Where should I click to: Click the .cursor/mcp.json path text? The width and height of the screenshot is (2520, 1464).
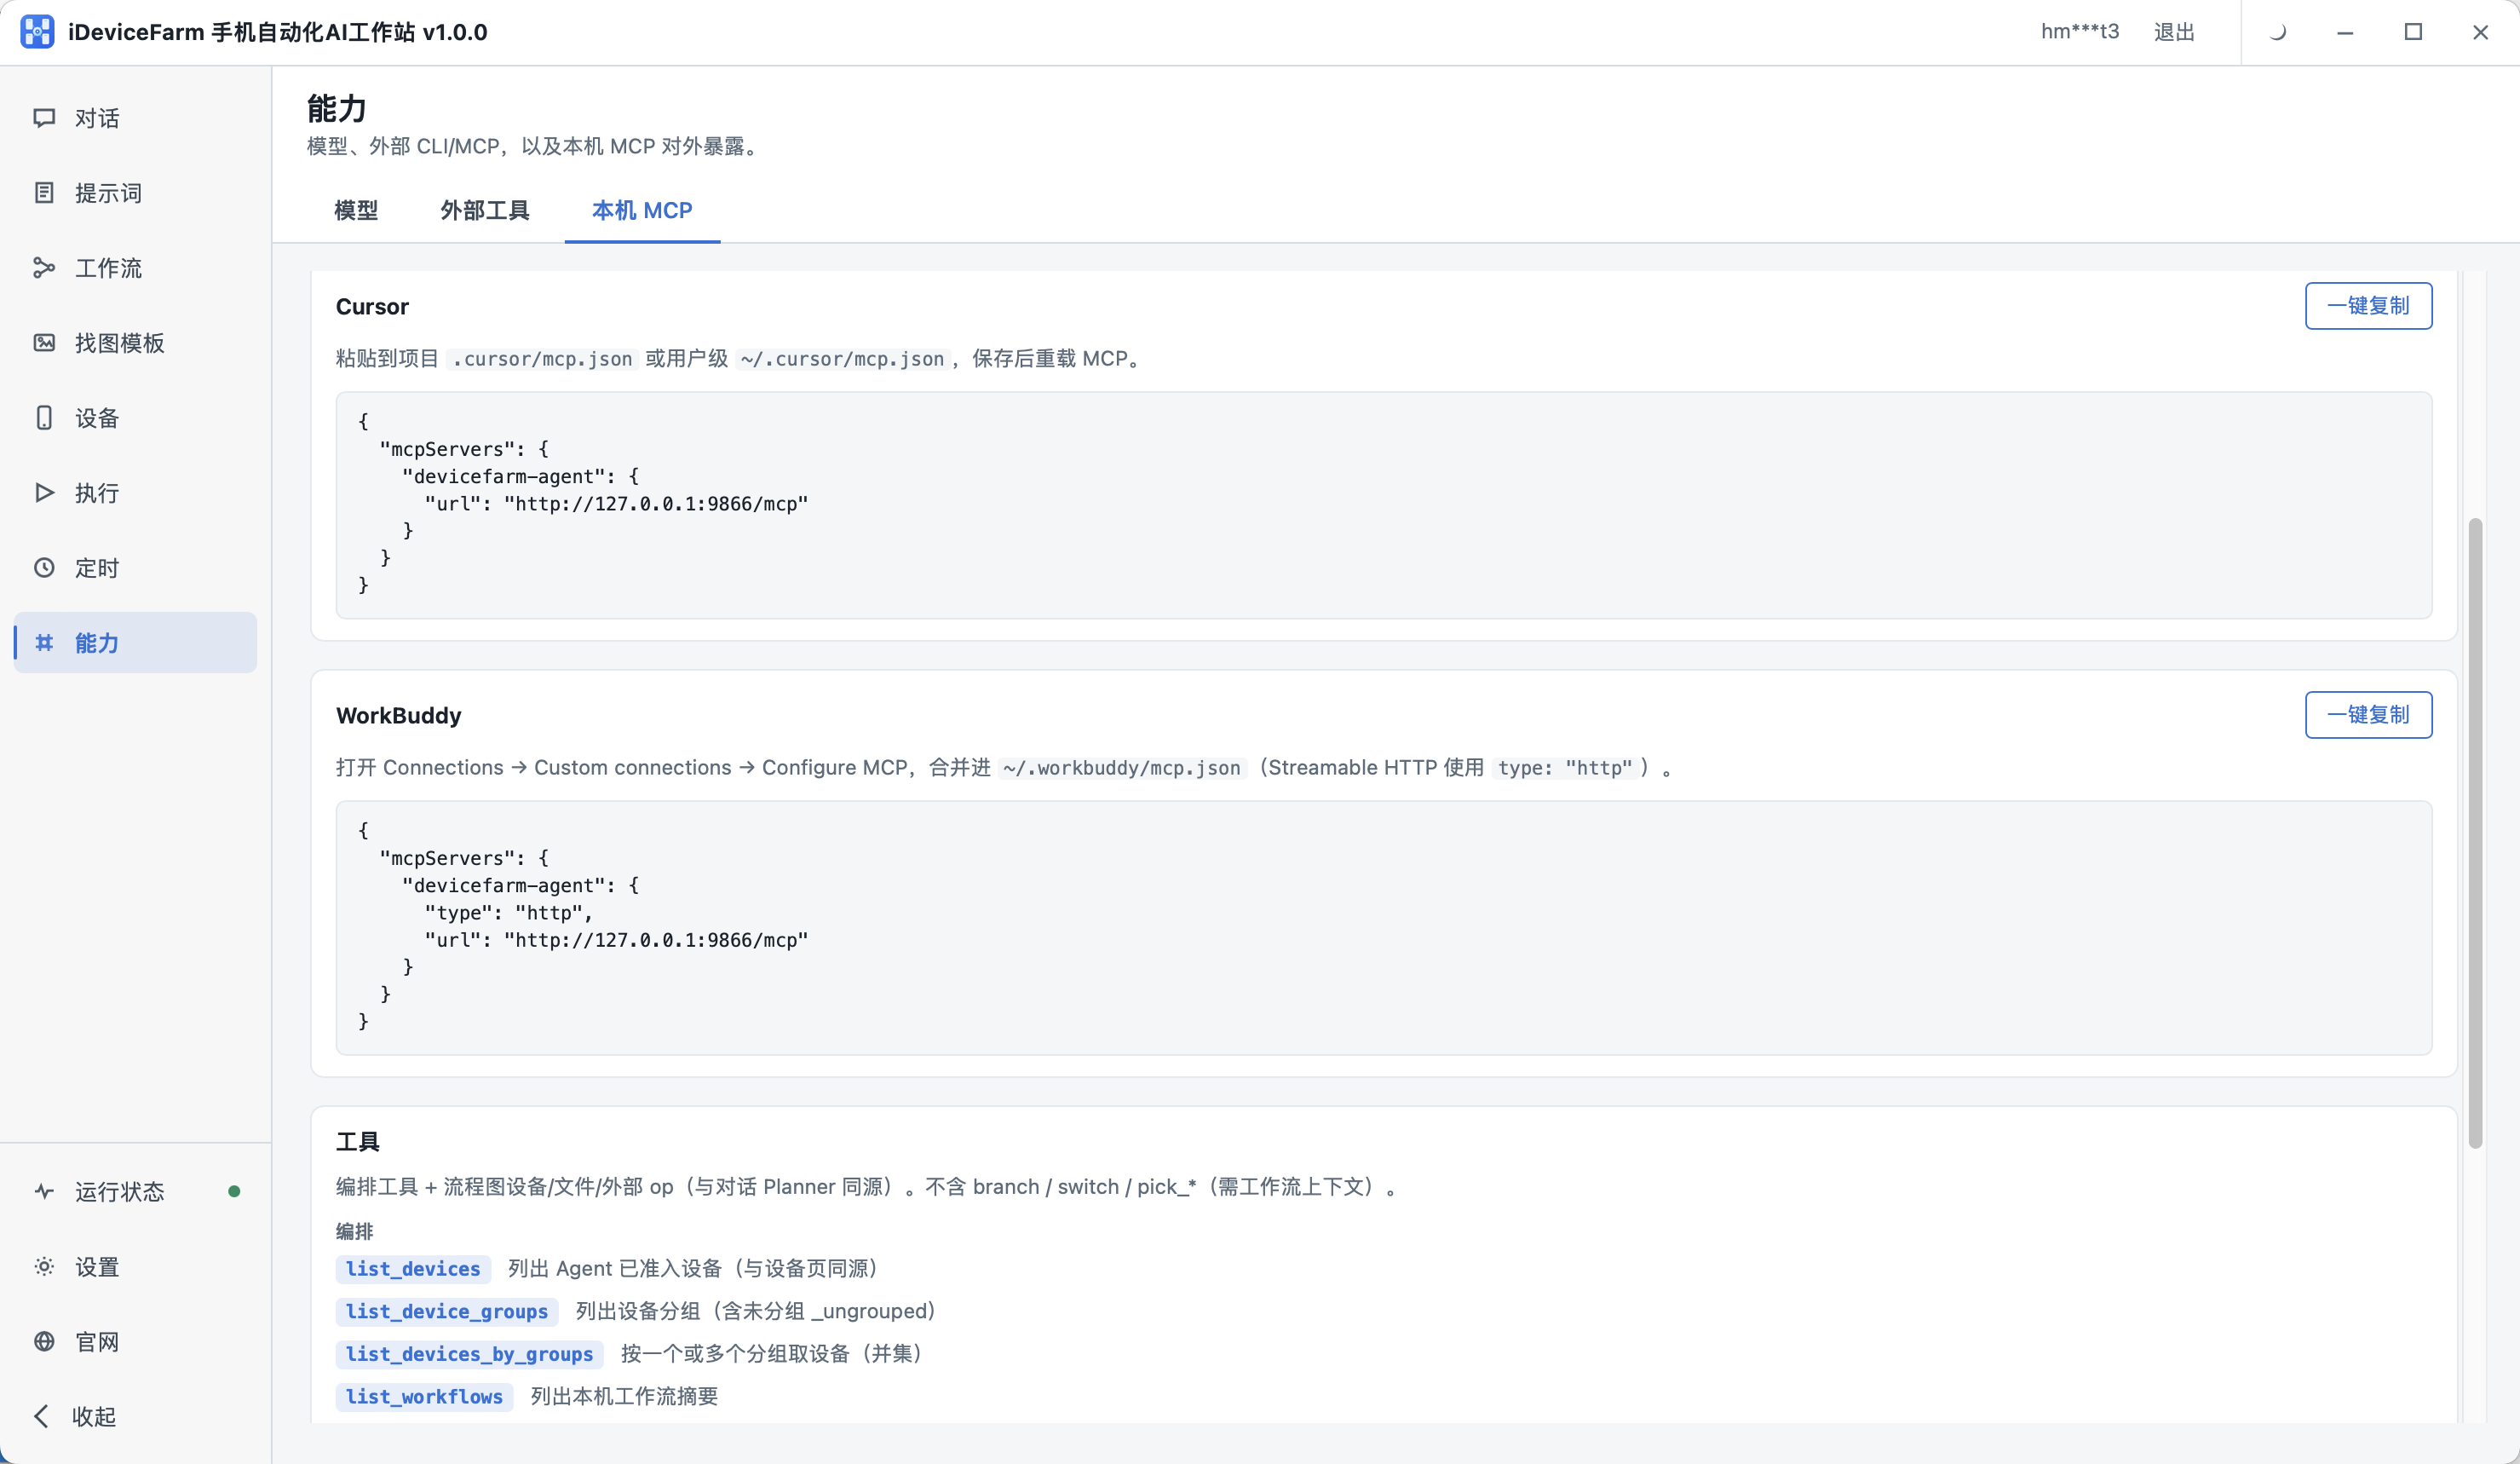click(x=542, y=359)
